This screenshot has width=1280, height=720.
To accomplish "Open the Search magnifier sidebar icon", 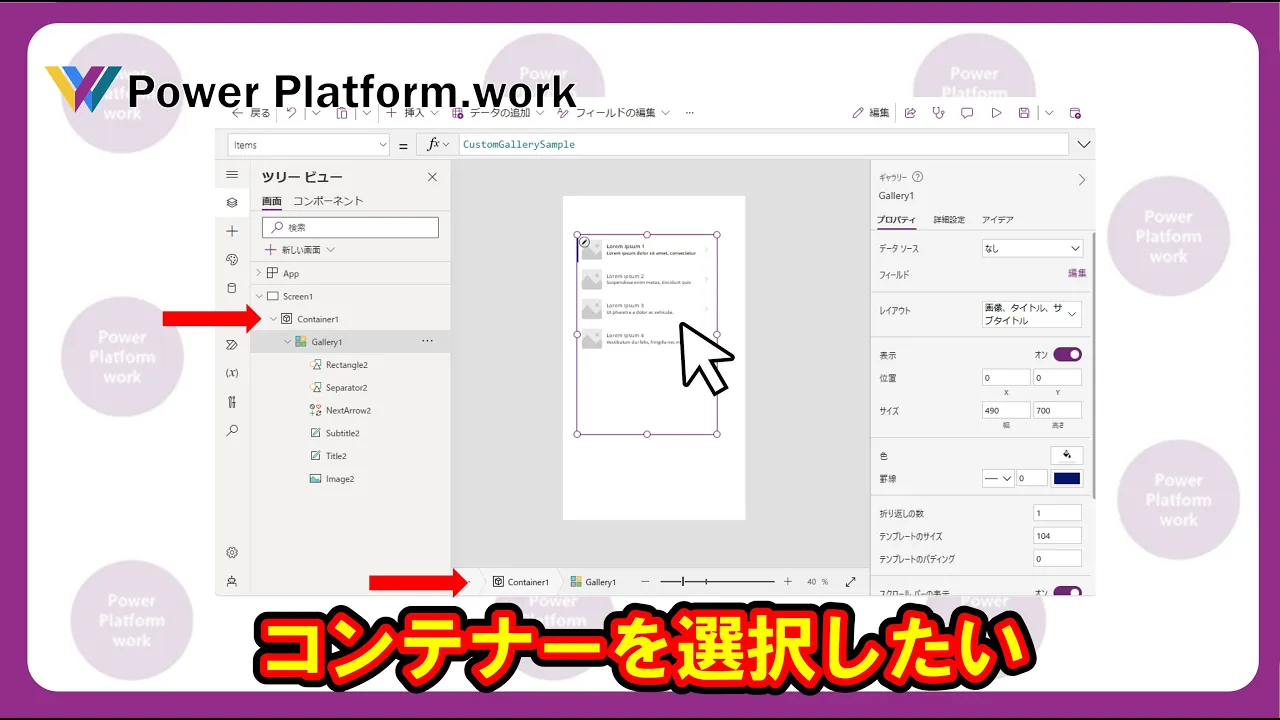I will click(232, 431).
